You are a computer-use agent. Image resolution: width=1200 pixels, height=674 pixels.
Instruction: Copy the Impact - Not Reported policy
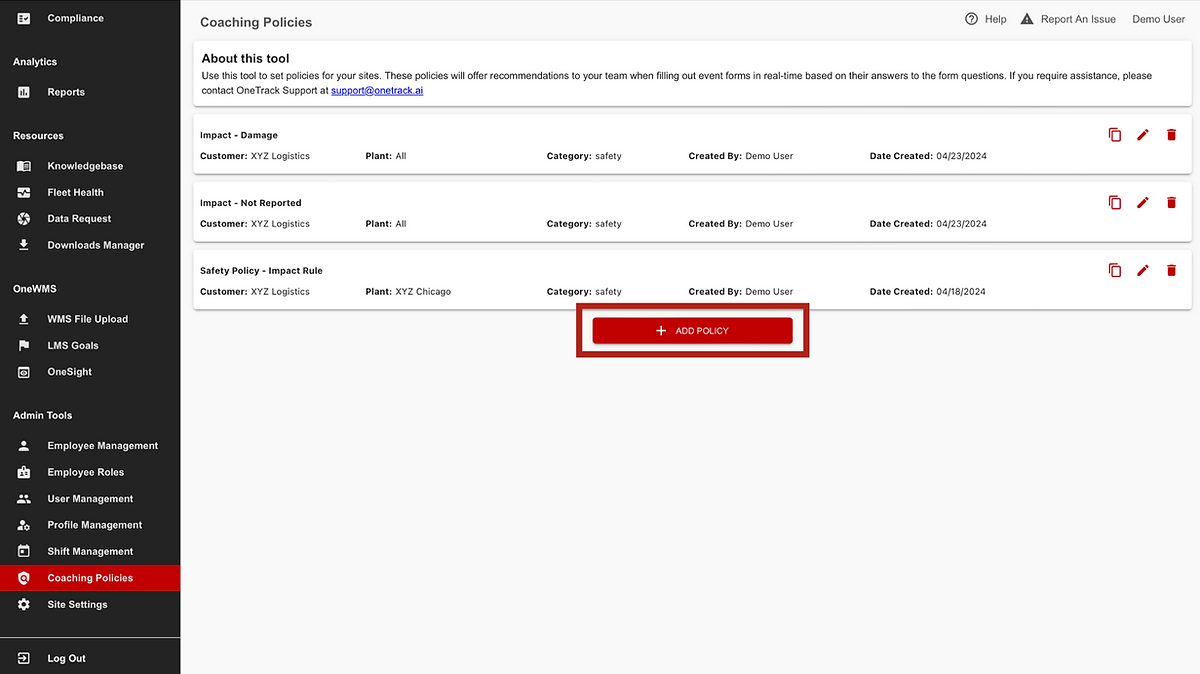pos(1115,203)
